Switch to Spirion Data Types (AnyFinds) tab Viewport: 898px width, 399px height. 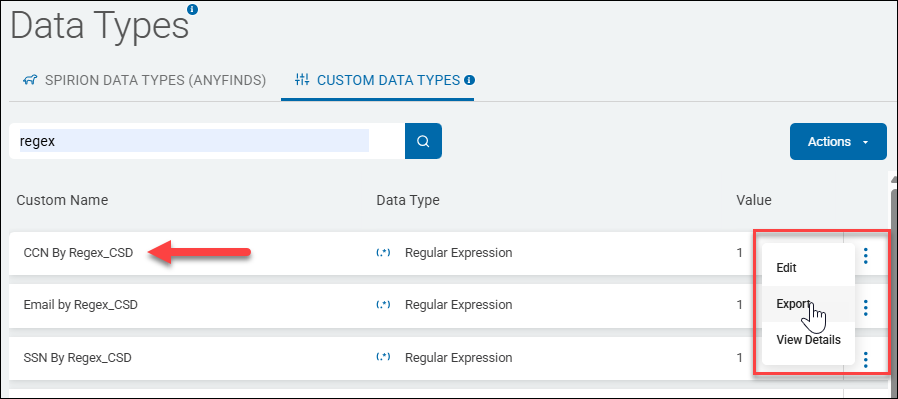click(144, 81)
